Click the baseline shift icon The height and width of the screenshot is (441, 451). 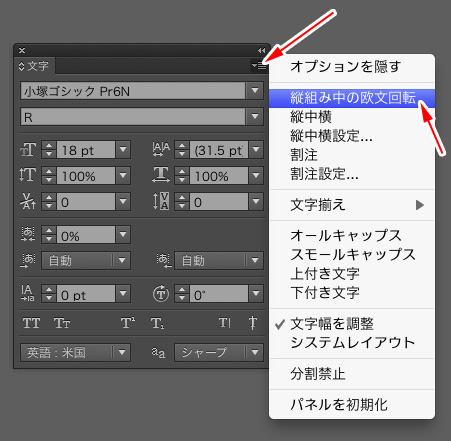[x=27, y=293]
